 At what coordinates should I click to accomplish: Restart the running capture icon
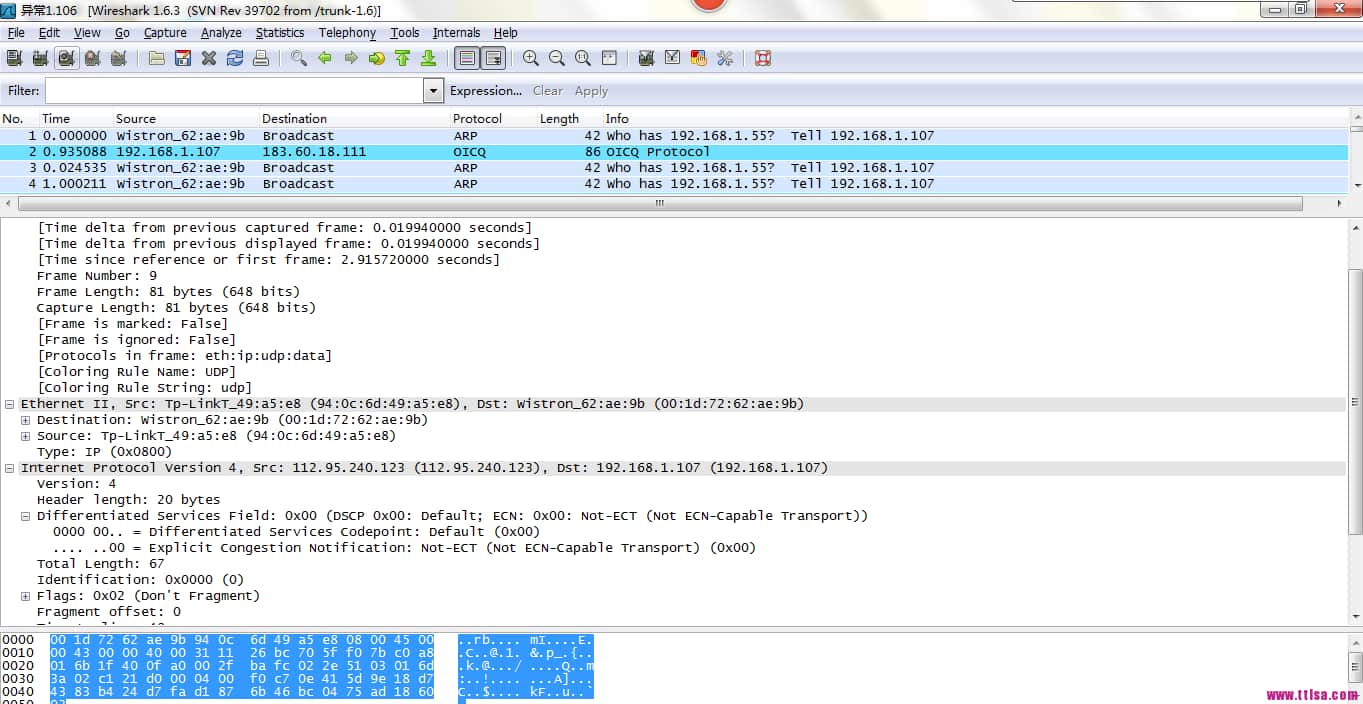tap(118, 58)
